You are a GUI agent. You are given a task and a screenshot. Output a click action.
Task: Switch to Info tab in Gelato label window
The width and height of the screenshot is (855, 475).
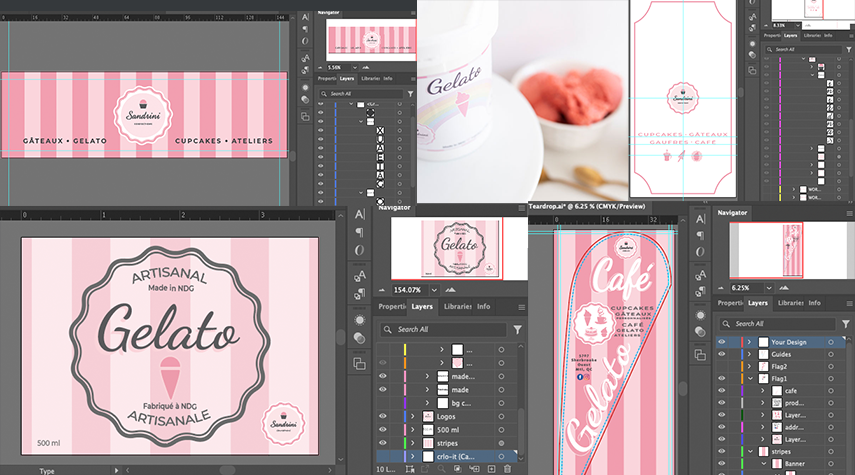[484, 306]
